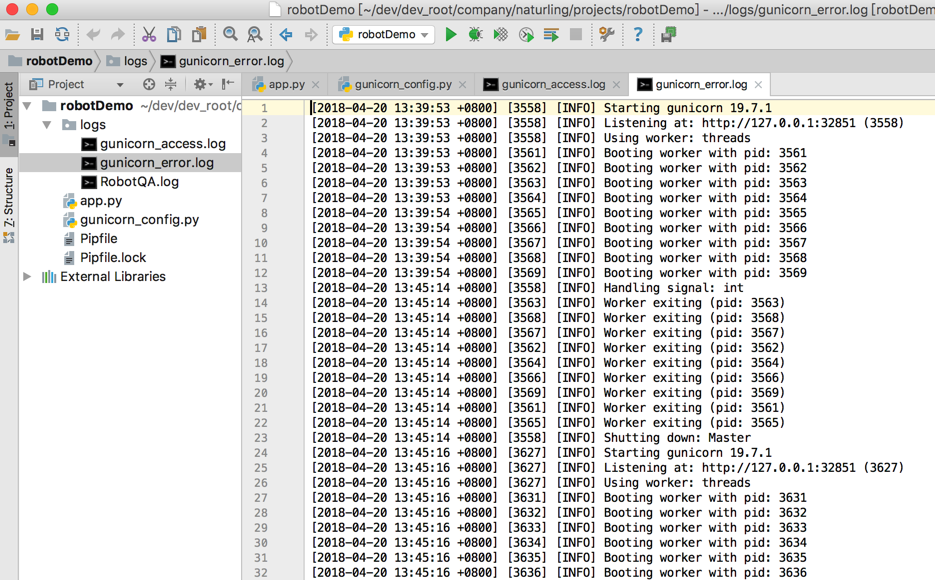Select External Libraries in project tree
935x580 pixels.
point(112,277)
